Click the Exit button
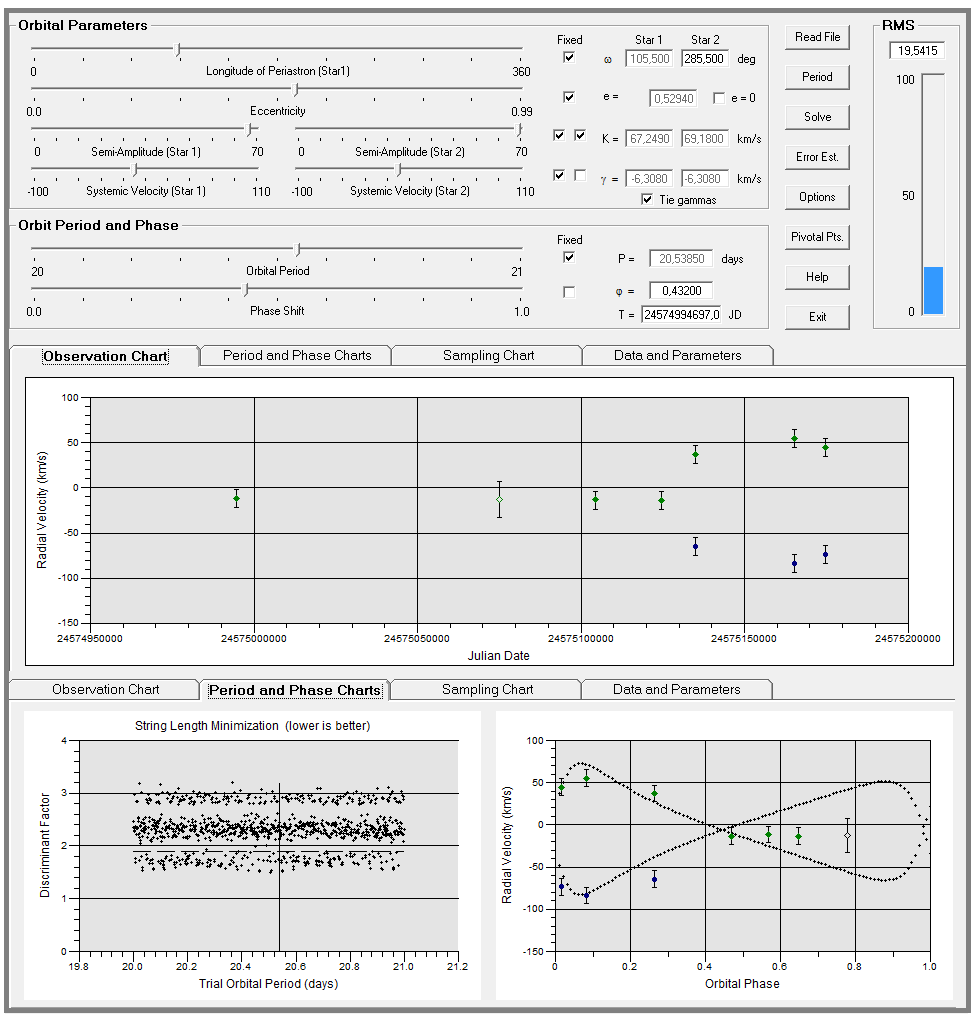Viewport: 978px width, 1030px height. coord(817,317)
